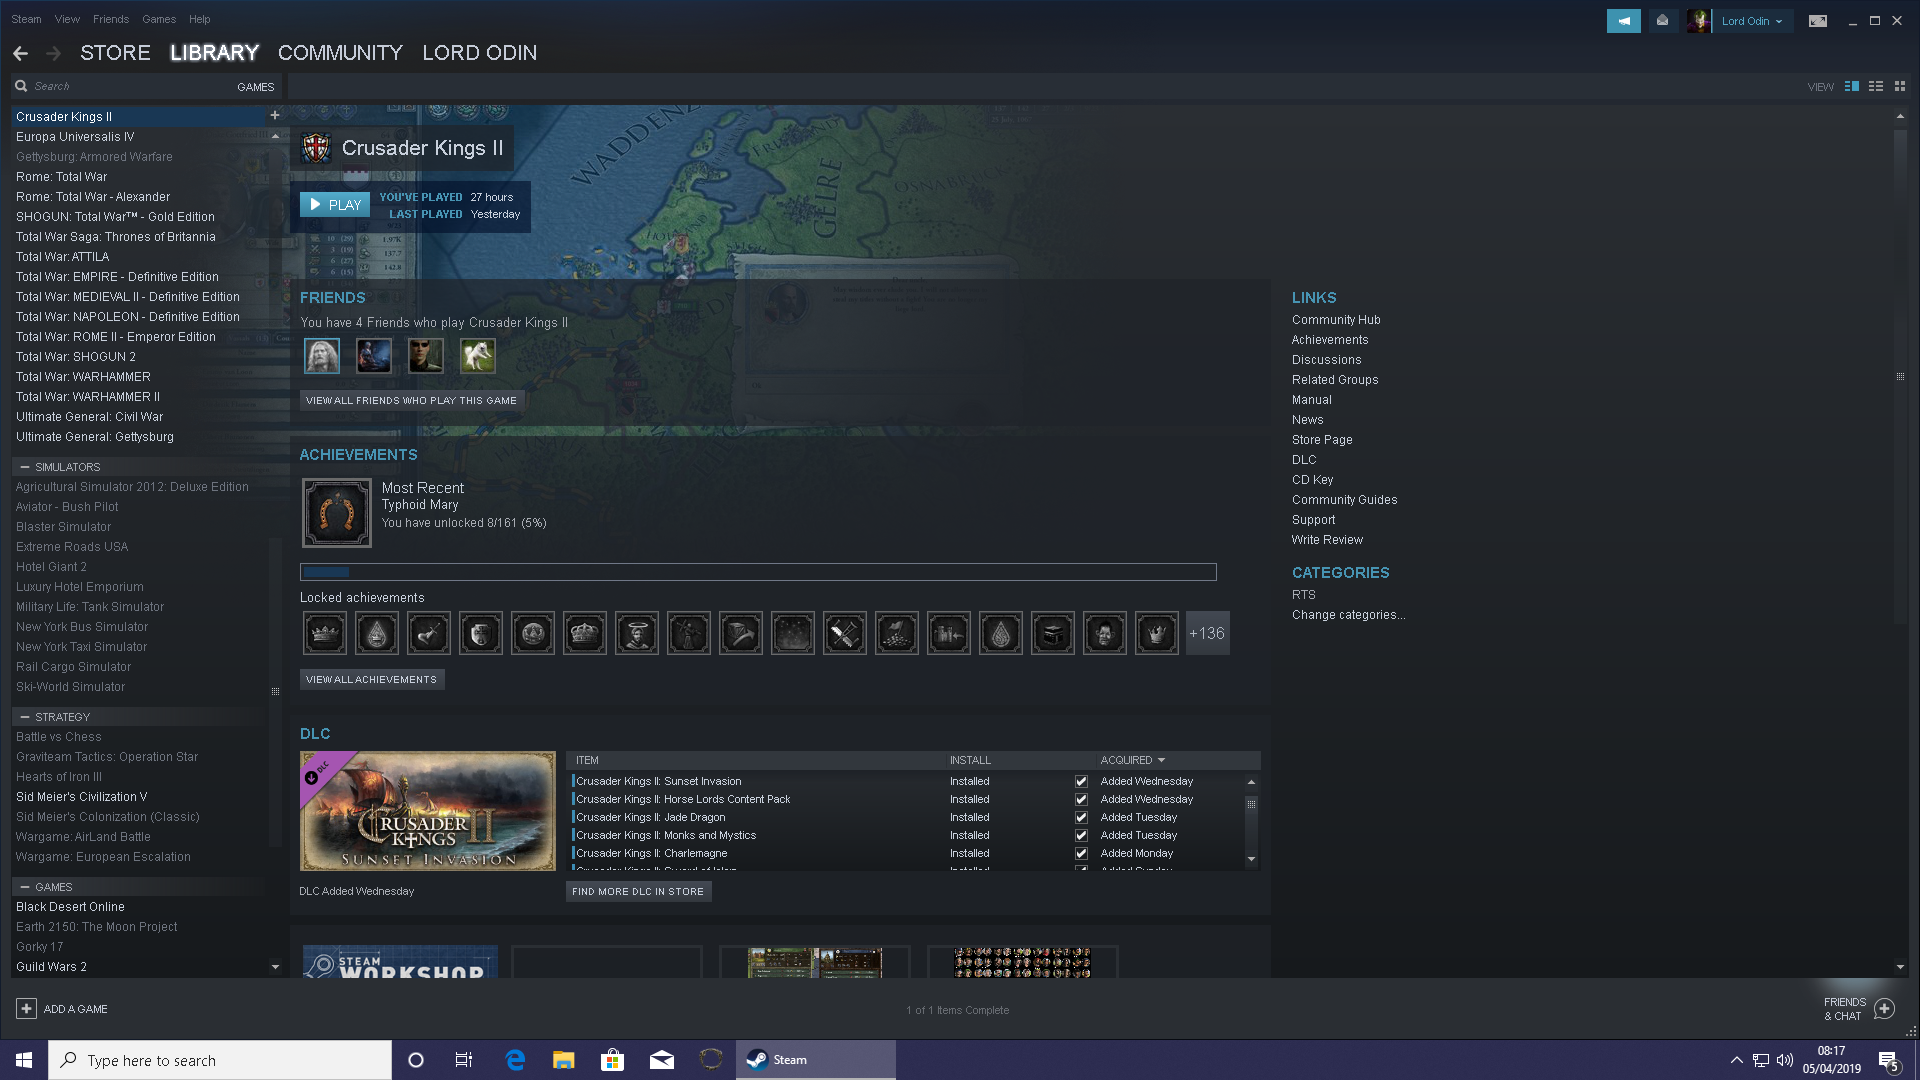Open the Games menu
Screen dimensions: 1920x1080
159,19
